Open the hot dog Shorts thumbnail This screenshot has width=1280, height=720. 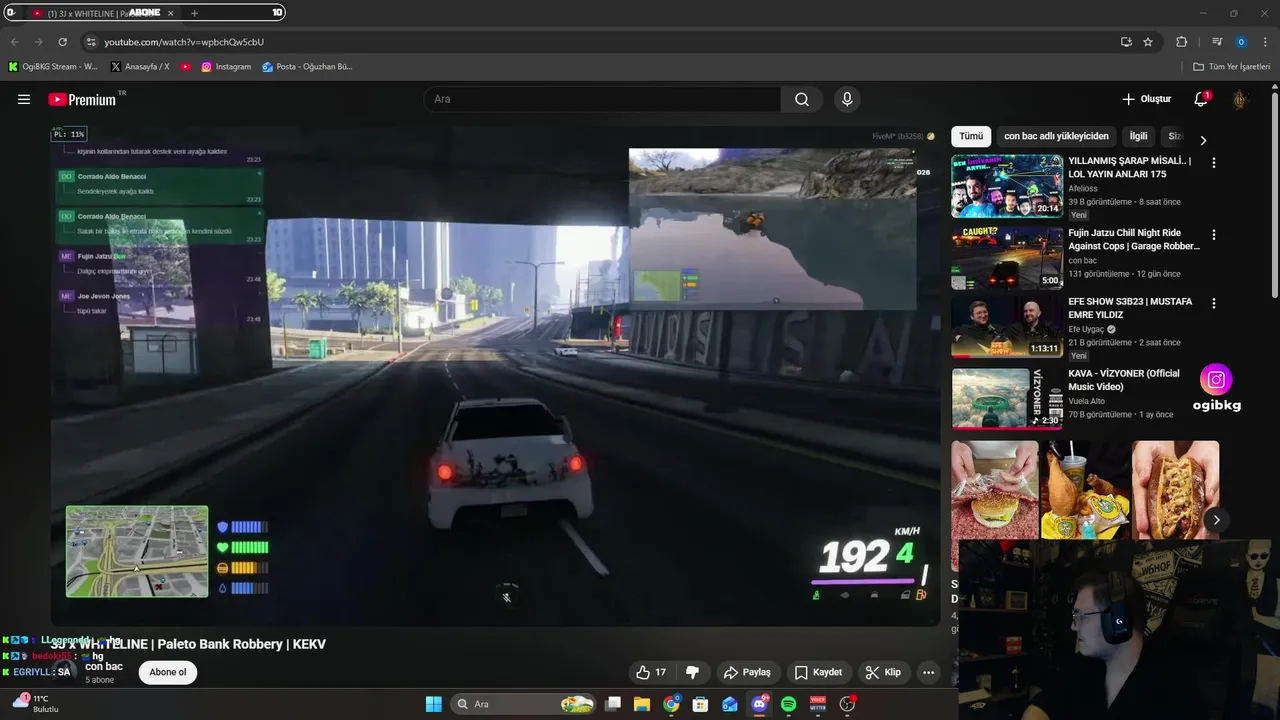1175,490
